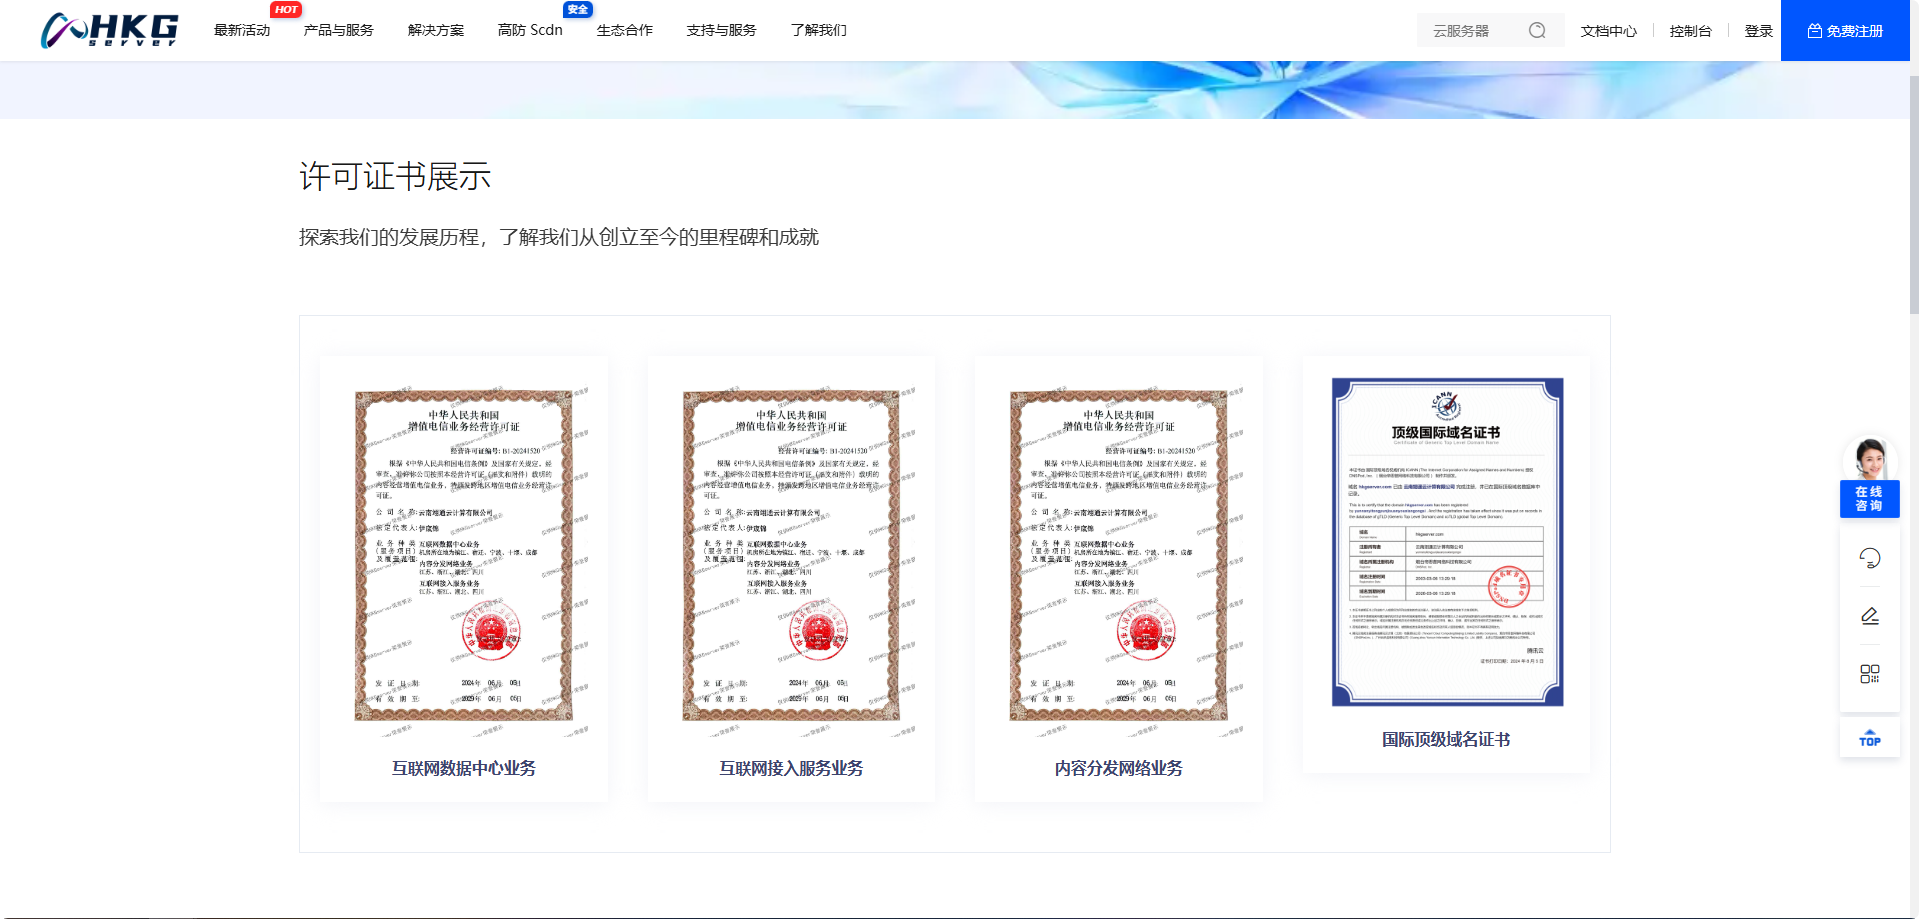
Task: Open the 产品与服务 menu
Action: (338, 30)
